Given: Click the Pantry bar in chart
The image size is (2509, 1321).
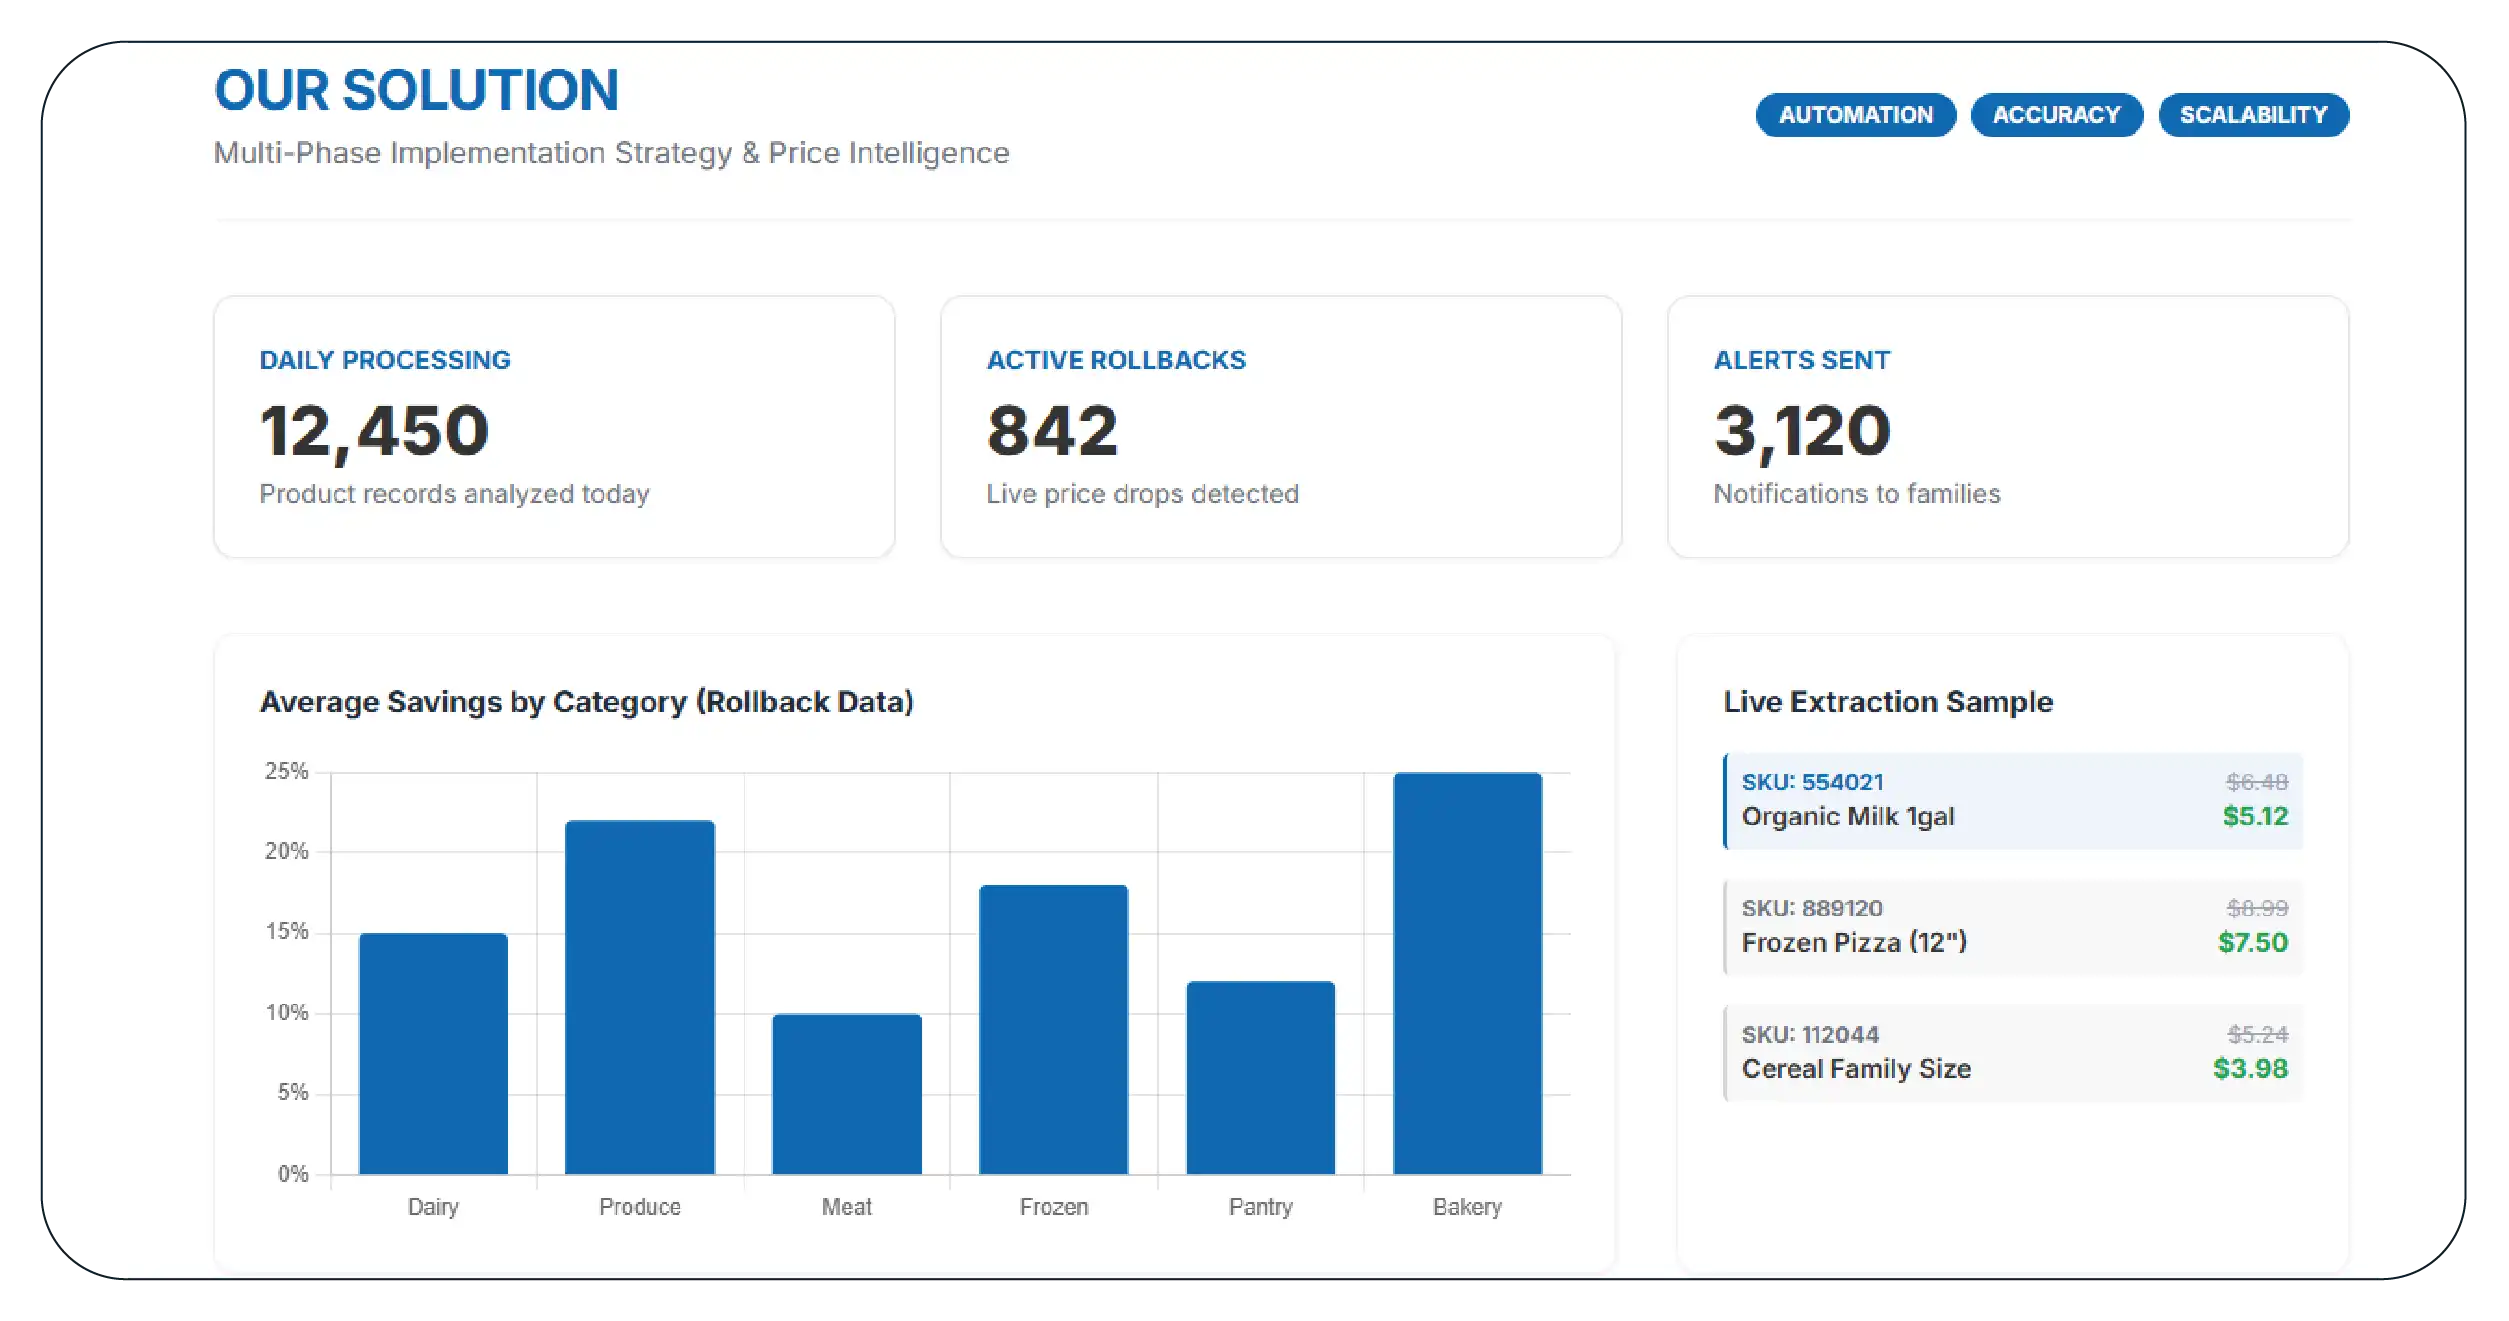Looking at the screenshot, I should (1260, 1077).
